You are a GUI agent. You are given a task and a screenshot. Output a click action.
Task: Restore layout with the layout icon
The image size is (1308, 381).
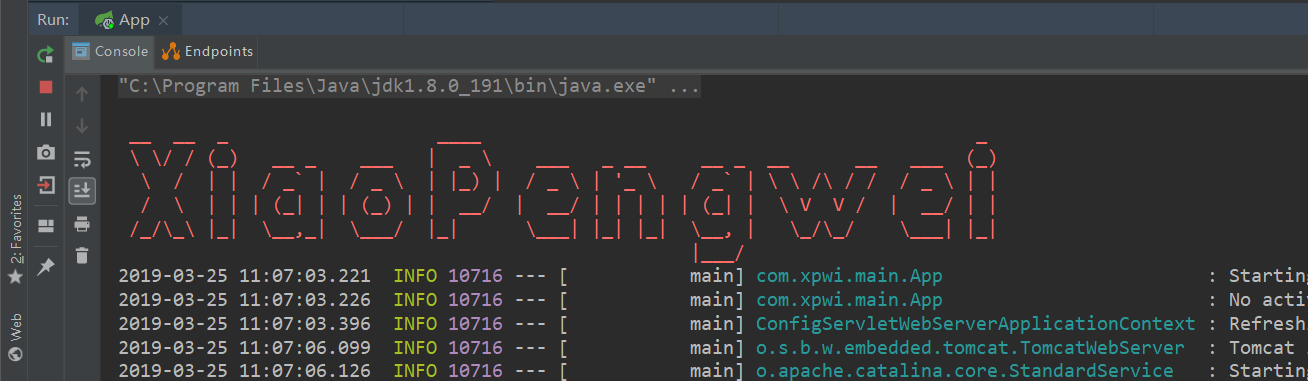pos(45,225)
